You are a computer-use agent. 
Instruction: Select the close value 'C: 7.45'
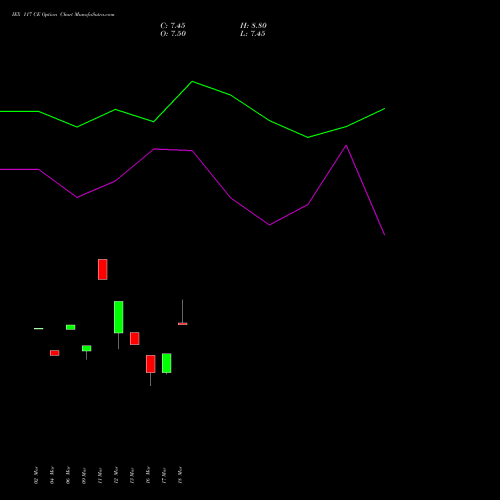173,26
